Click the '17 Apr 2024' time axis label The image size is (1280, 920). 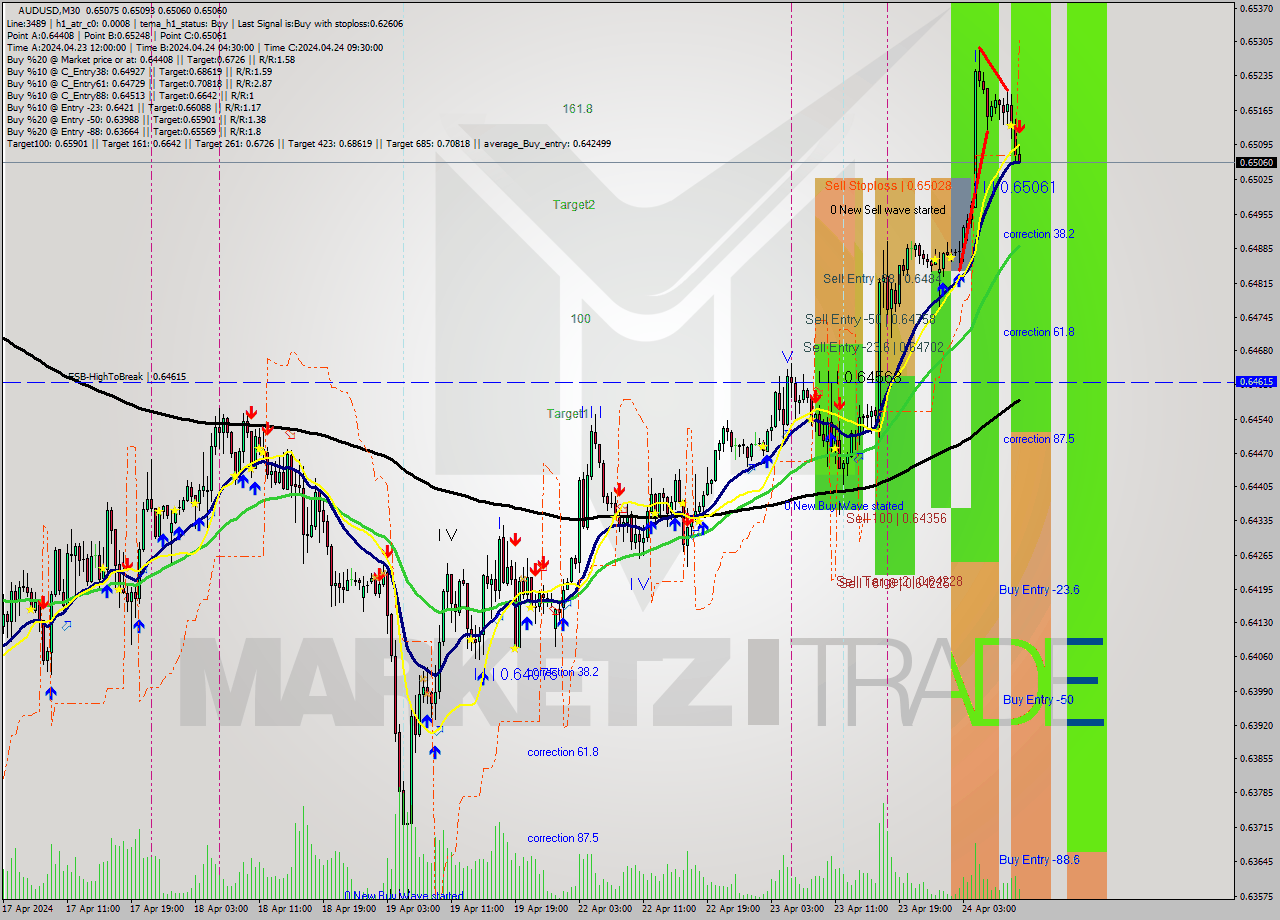point(27,909)
